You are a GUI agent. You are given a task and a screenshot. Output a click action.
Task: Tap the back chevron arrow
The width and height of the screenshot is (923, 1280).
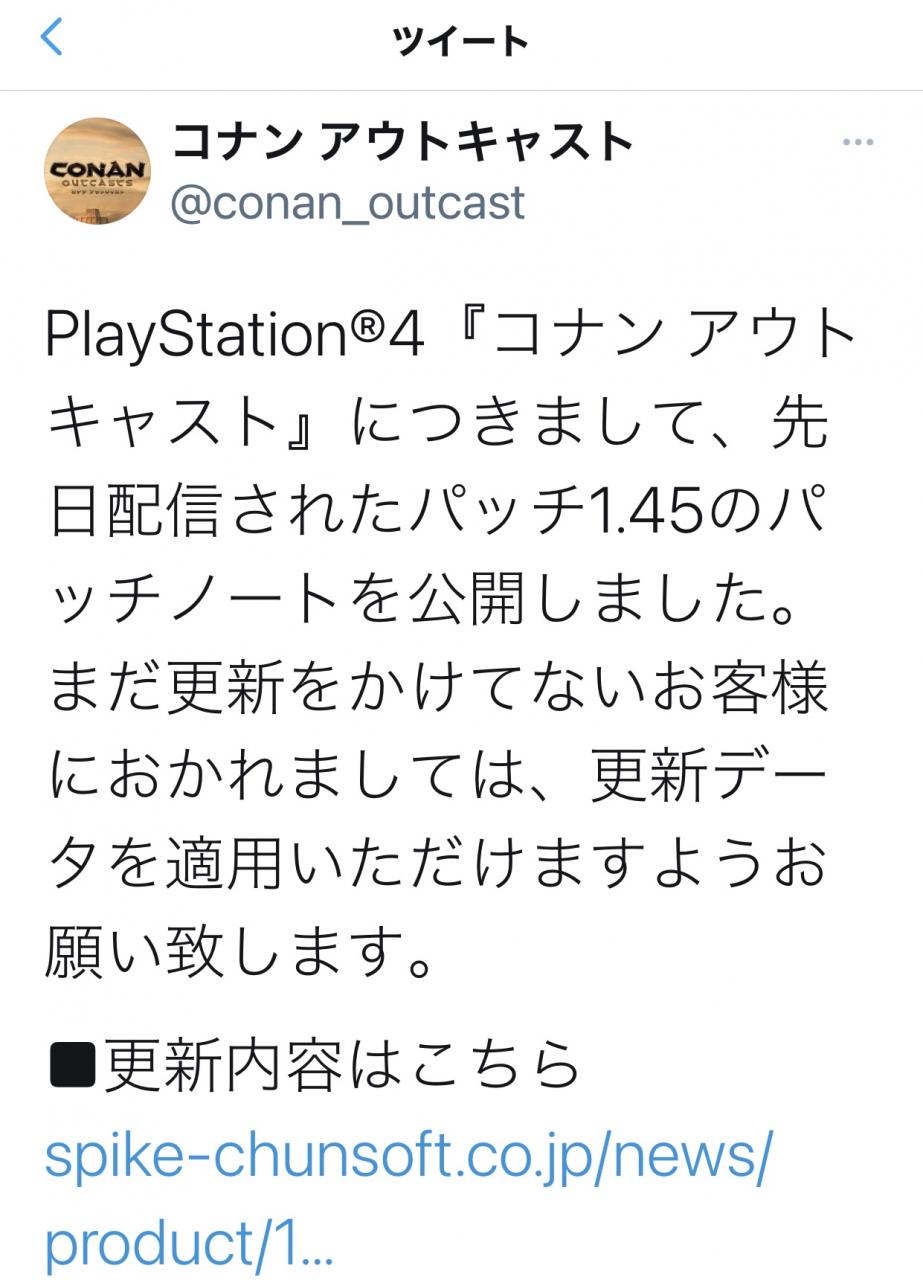click(x=52, y=39)
